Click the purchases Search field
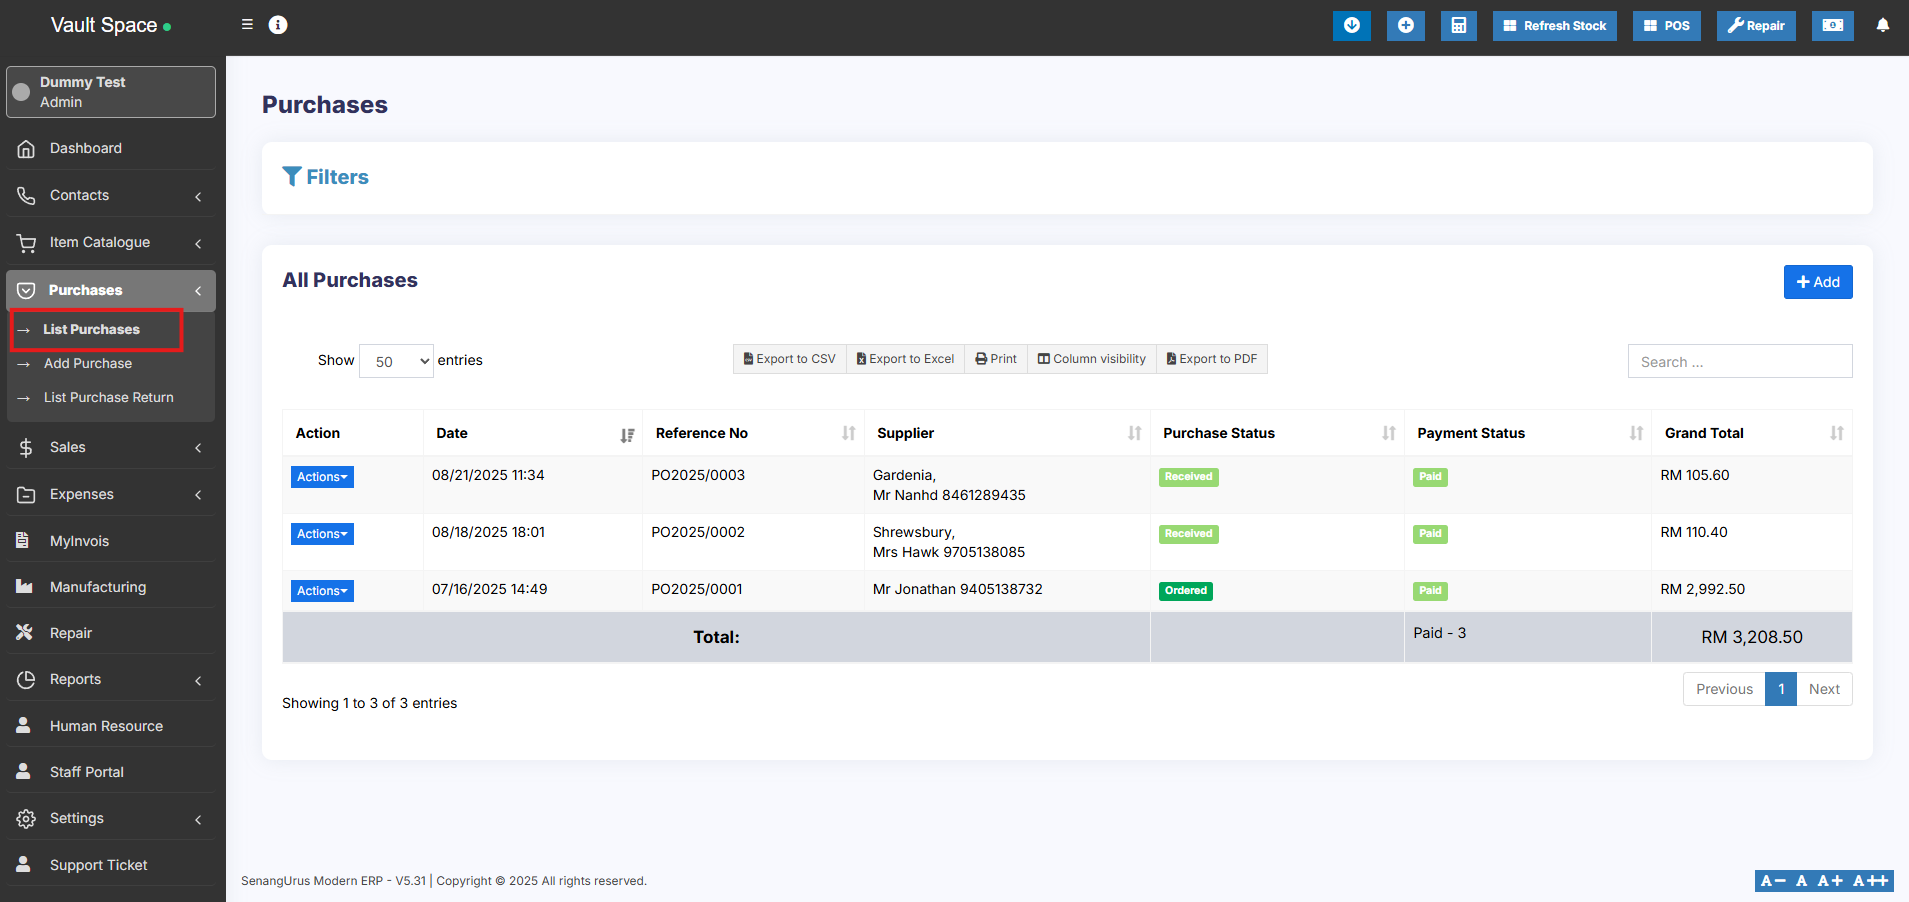The height and width of the screenshot is (902, 1909). [x=1739, y=362]
